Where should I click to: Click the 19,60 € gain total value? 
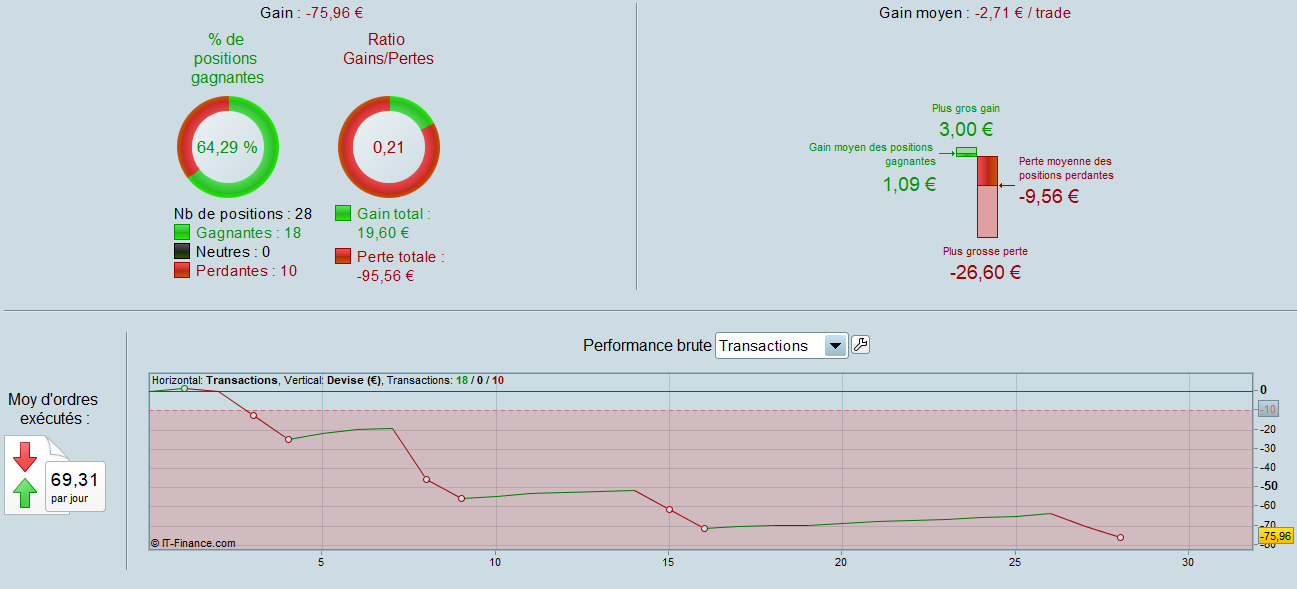[384, 232]
